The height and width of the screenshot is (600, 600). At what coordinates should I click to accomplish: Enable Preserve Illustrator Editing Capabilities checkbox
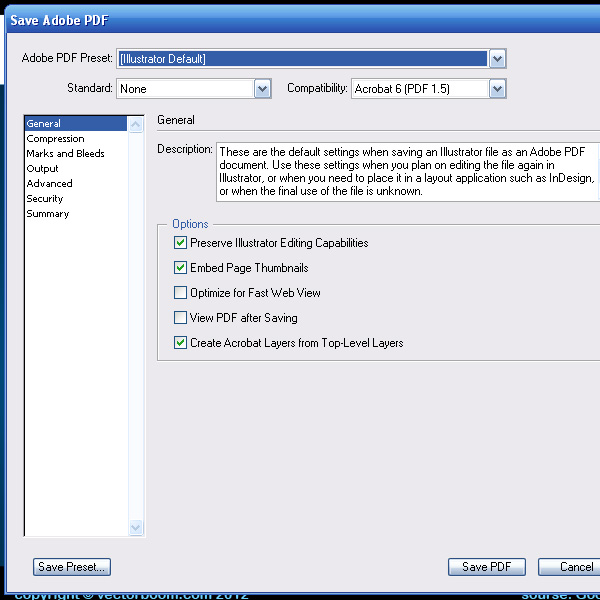pyautogui.click(x=180, y=243)
